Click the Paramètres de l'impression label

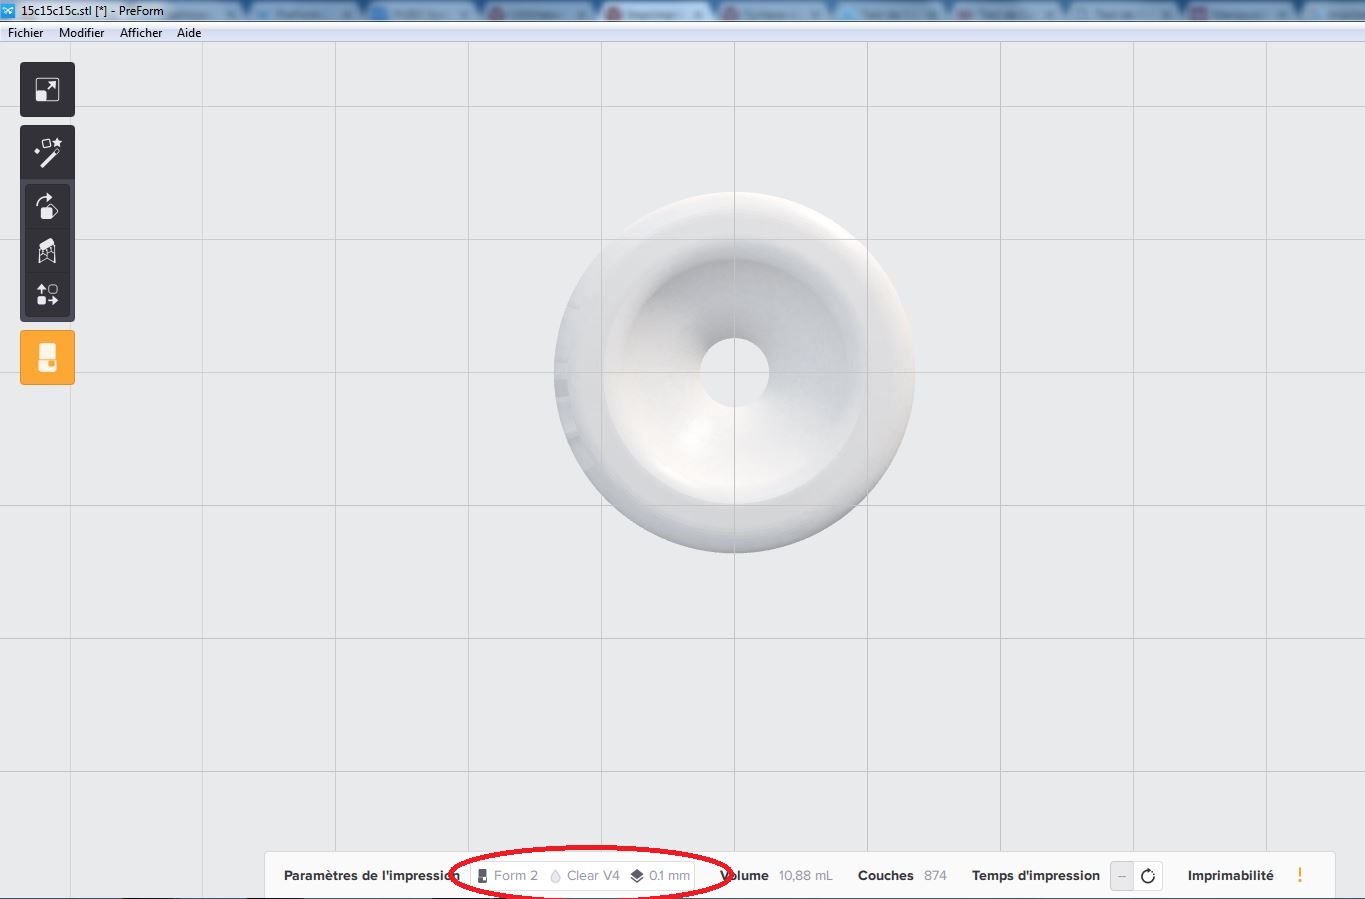click(370, 875)
